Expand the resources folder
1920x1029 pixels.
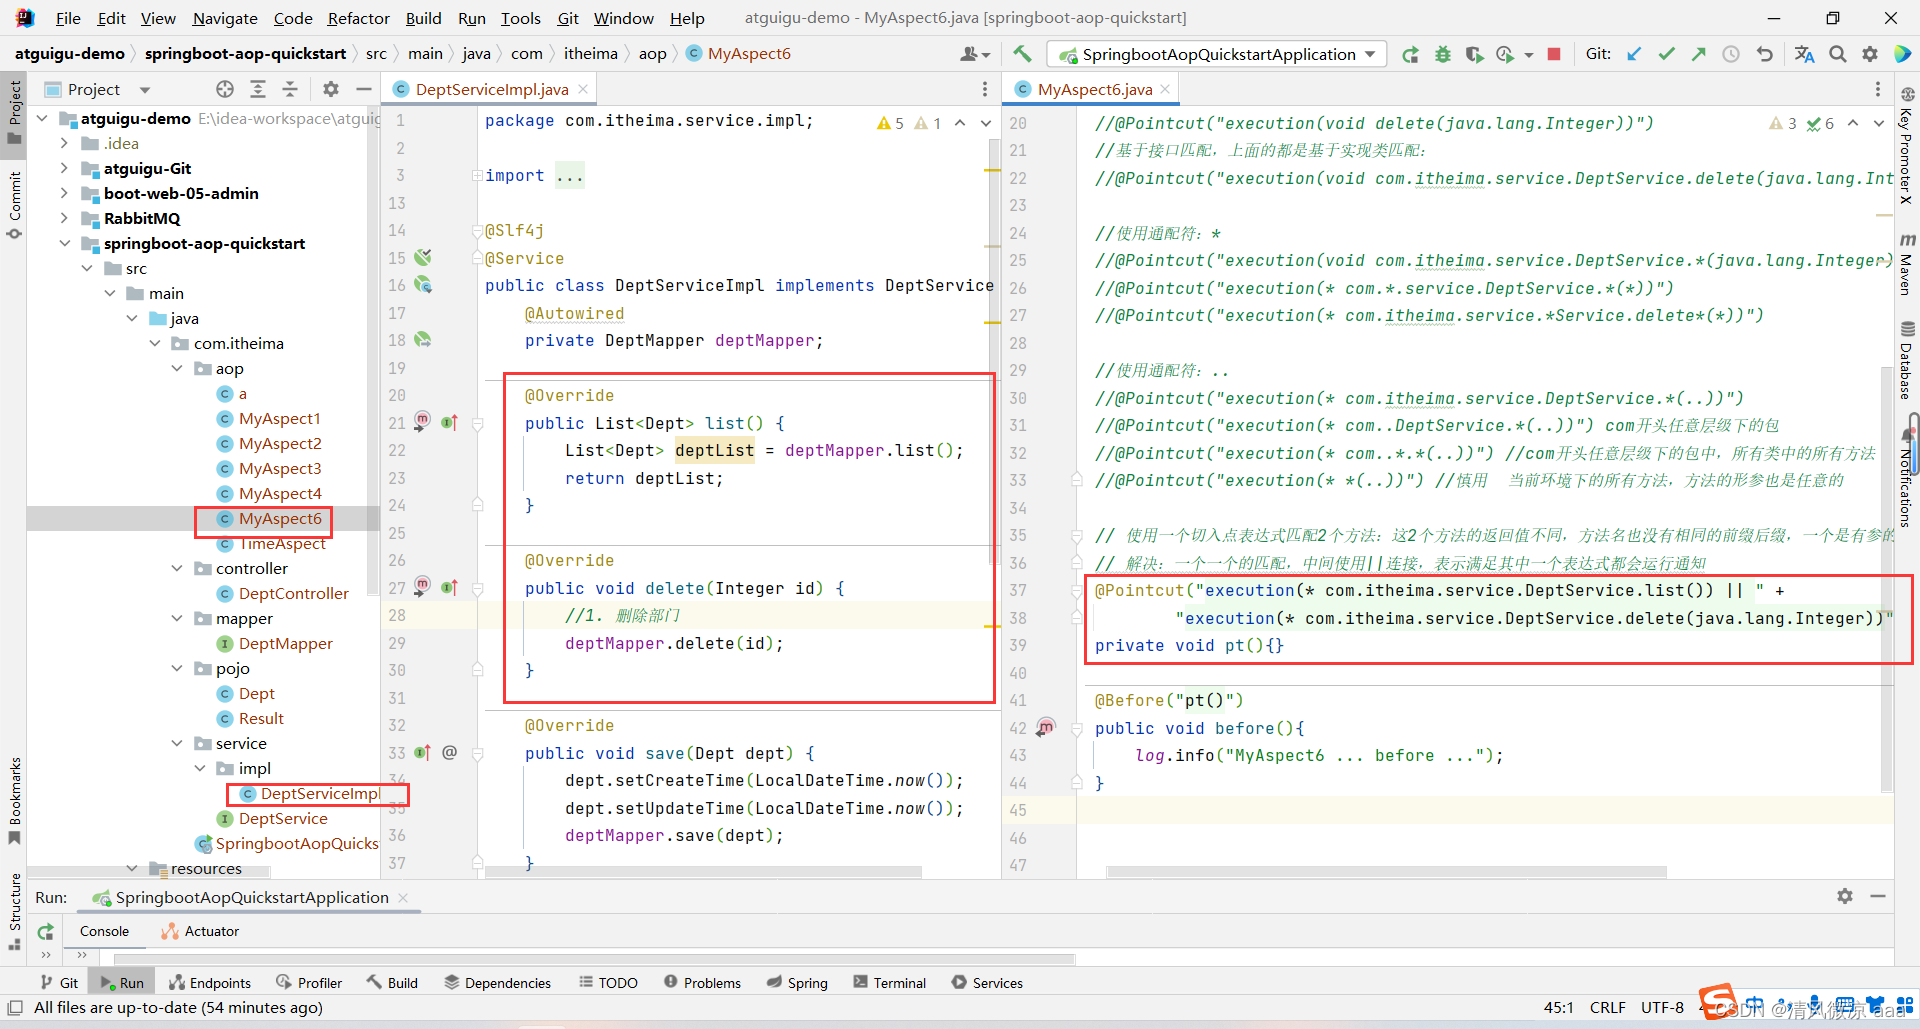coord(132,868)
